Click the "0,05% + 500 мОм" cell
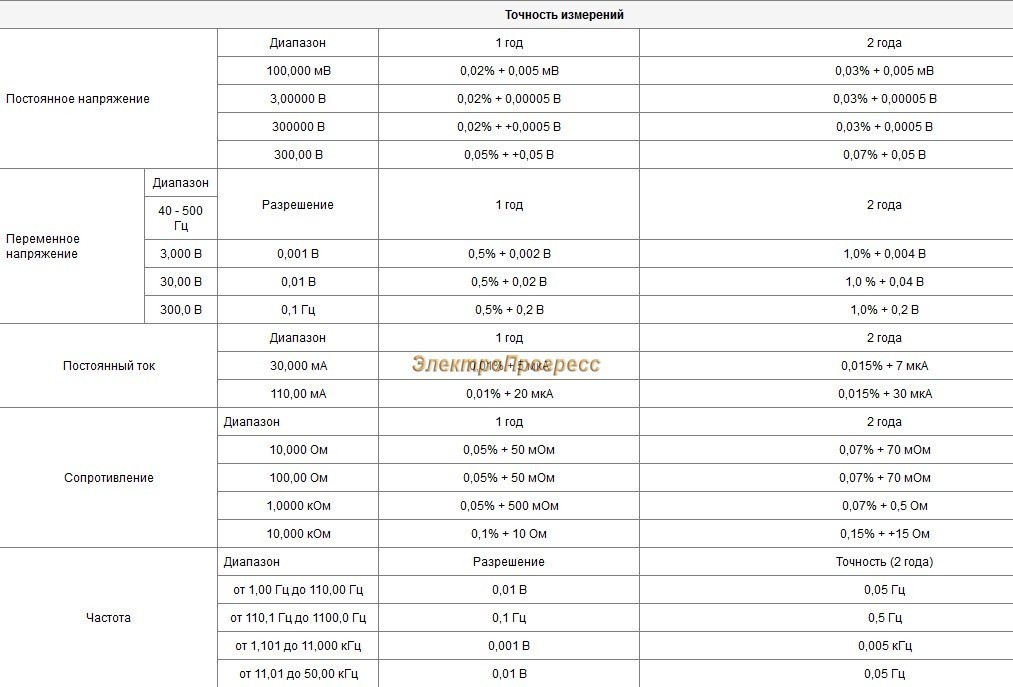 [x=509, y=506]
